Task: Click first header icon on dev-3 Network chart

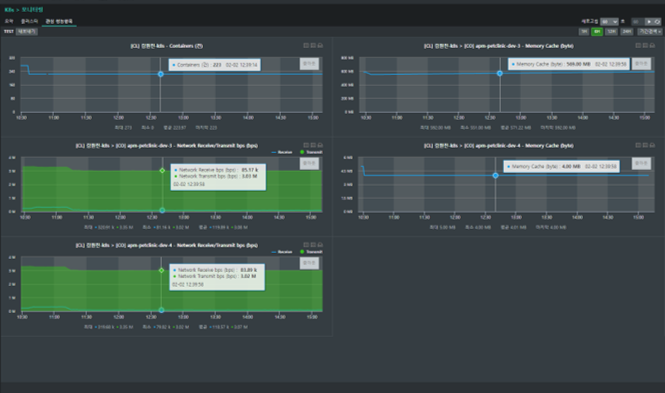Action: [x=306, y=145]
